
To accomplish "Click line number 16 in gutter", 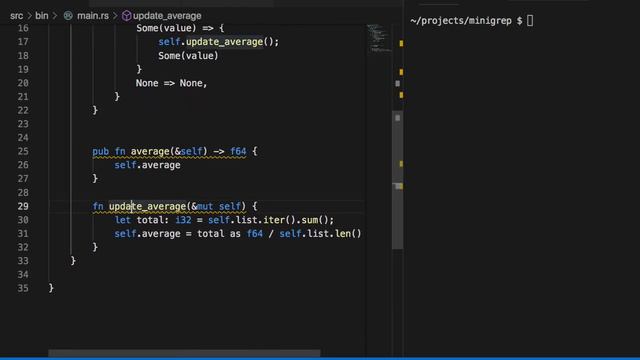I will click(x=23, y=28).
